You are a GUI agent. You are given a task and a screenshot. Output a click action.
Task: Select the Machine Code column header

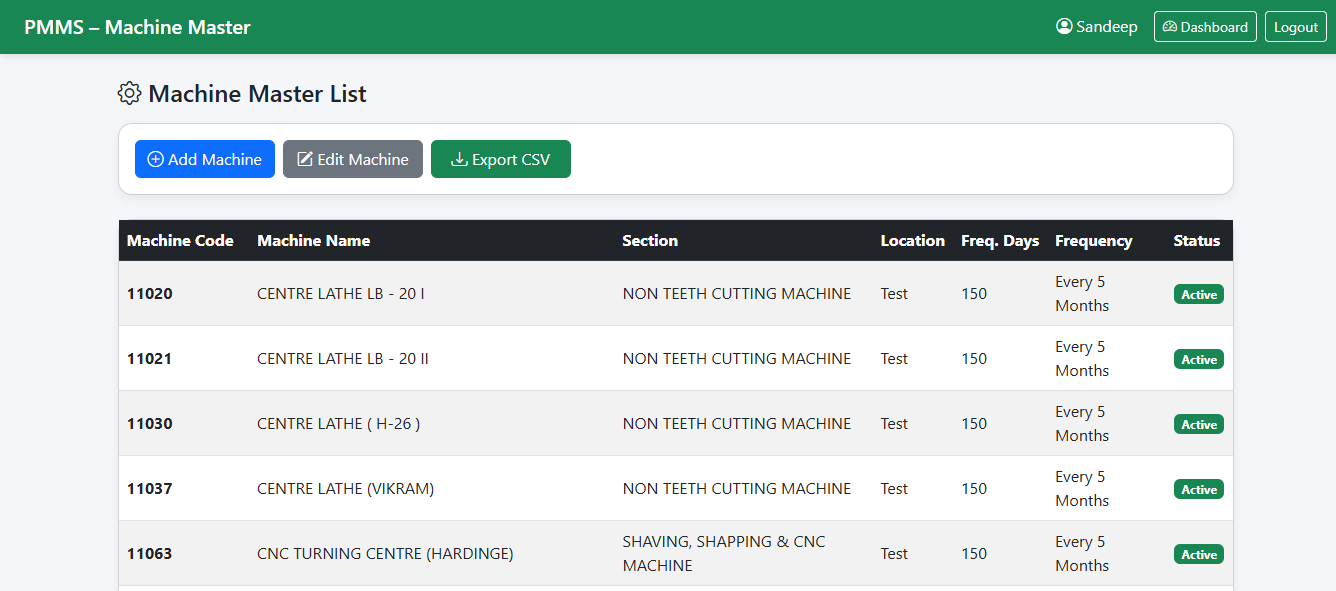[x=180, y=241]
